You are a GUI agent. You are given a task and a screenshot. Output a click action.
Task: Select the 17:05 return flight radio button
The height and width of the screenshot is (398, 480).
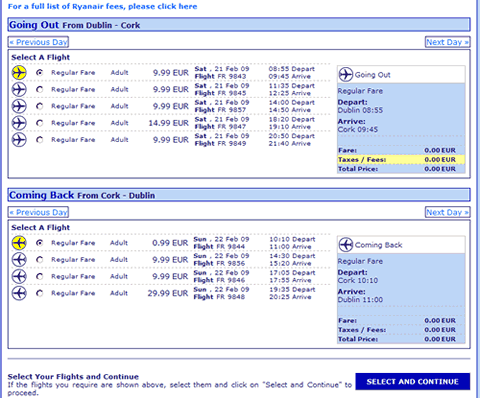tap(40, 276)
